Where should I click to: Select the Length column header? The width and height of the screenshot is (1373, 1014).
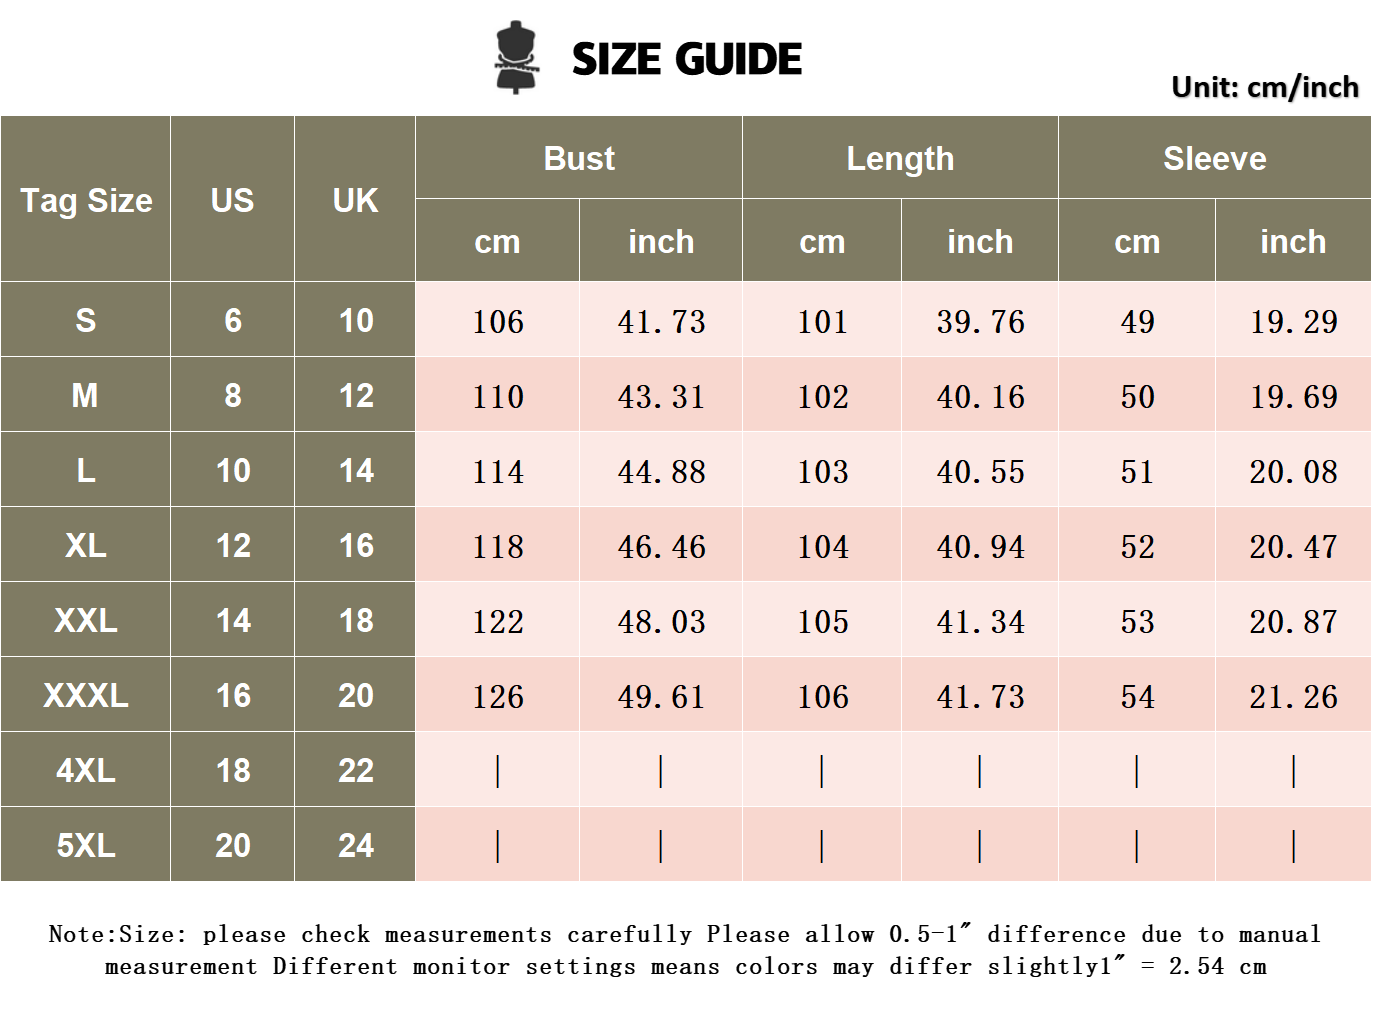tap(900, 158)
